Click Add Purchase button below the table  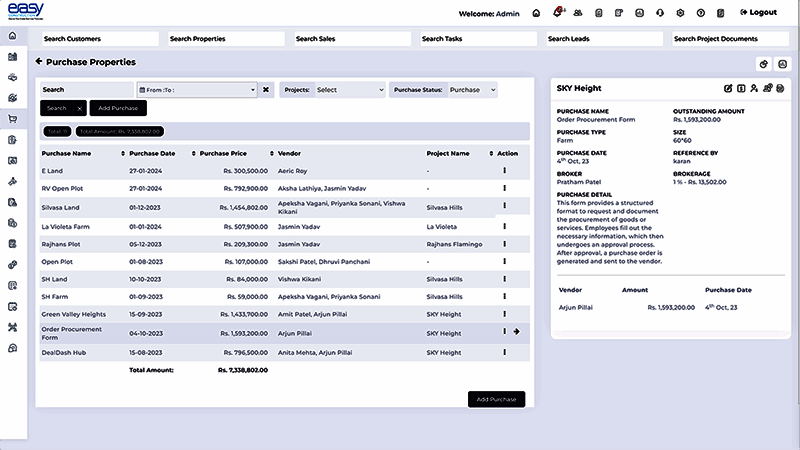(x=496, y=399)
